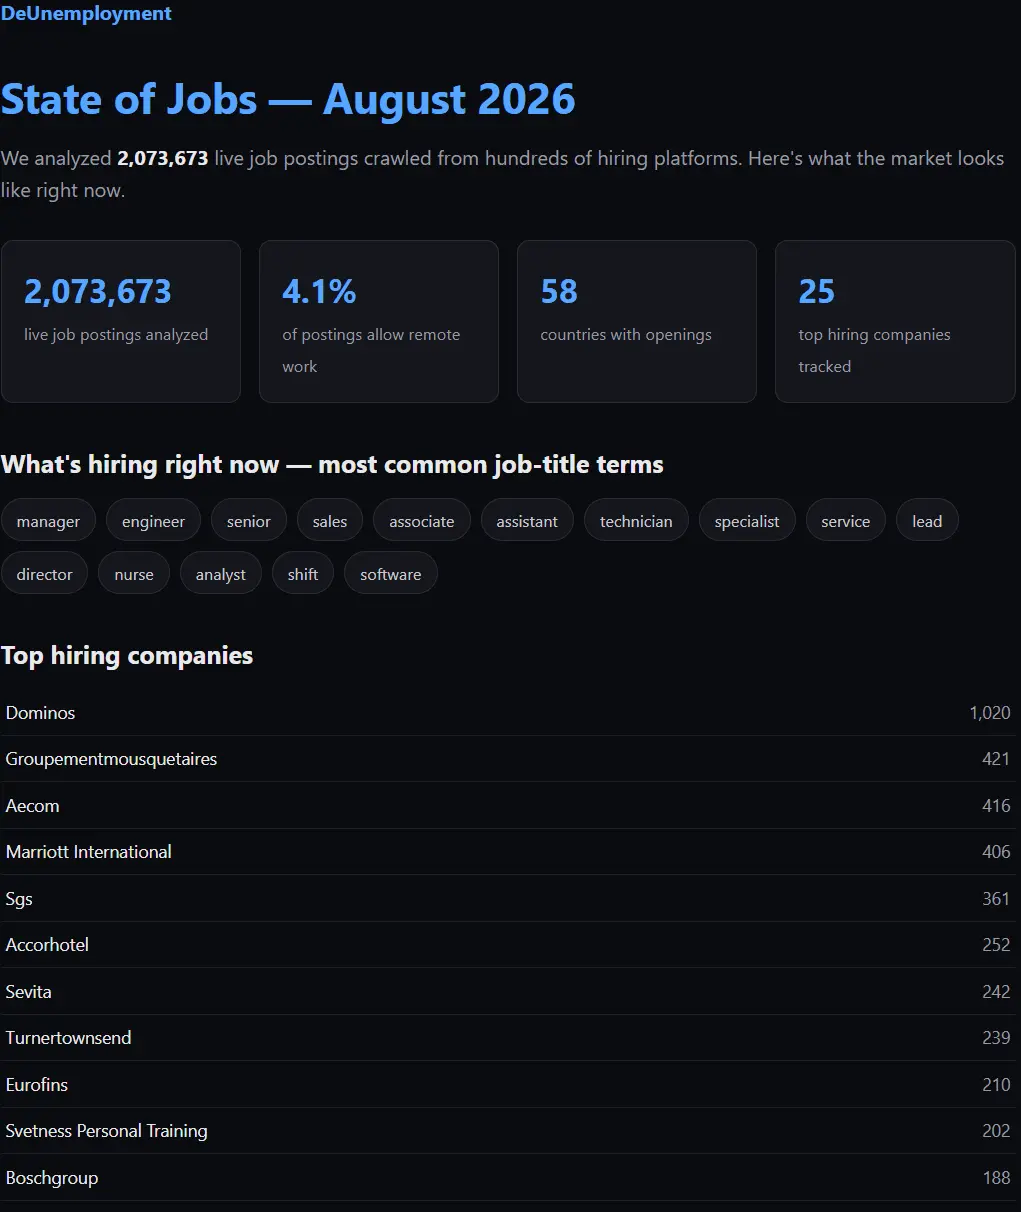Click the live job postings analyzed card
This screenshot has width=1021, height=1212.
point(121,321)
